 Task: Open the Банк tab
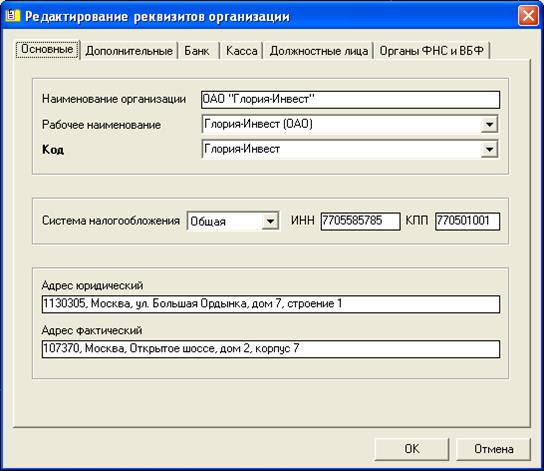[x=198, y=51]
